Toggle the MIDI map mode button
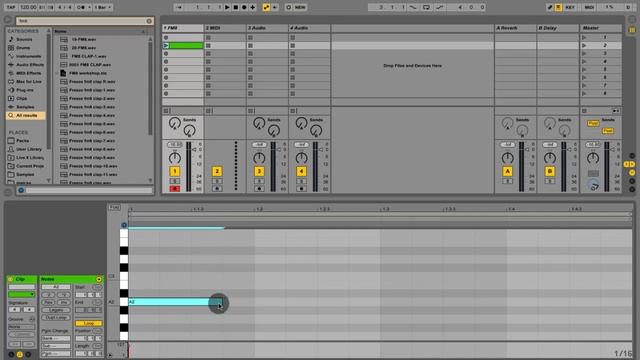Viewport: 640px width, 360px height. click(x=589, y=7)
